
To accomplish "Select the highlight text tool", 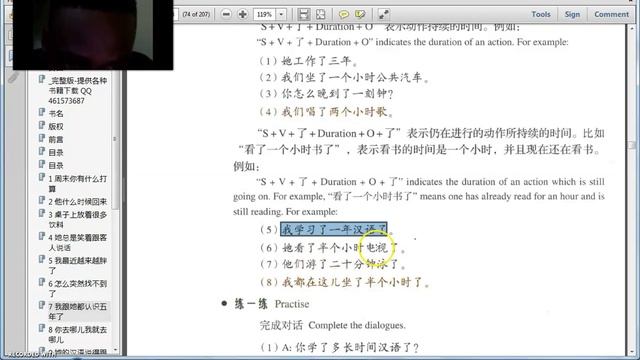I will [360, 14].
